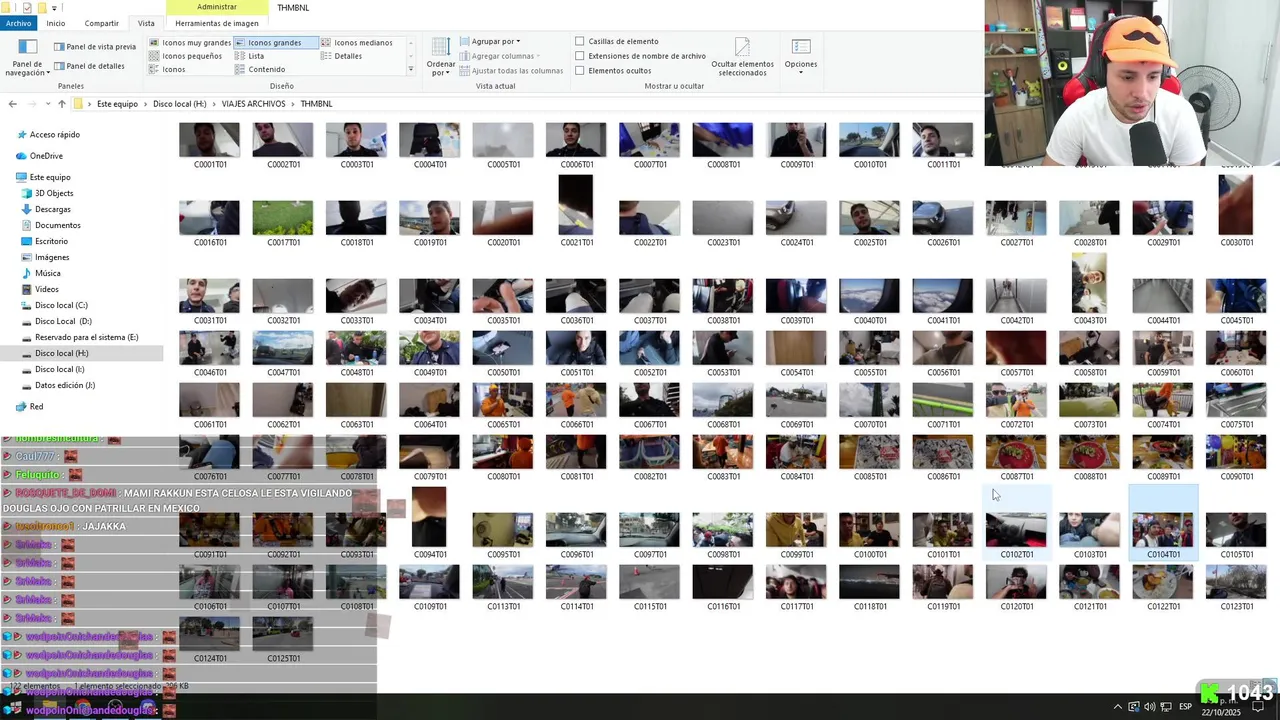Switch view to Iconos muy grandes
1280x720 pixels.
tap(190, 43)
